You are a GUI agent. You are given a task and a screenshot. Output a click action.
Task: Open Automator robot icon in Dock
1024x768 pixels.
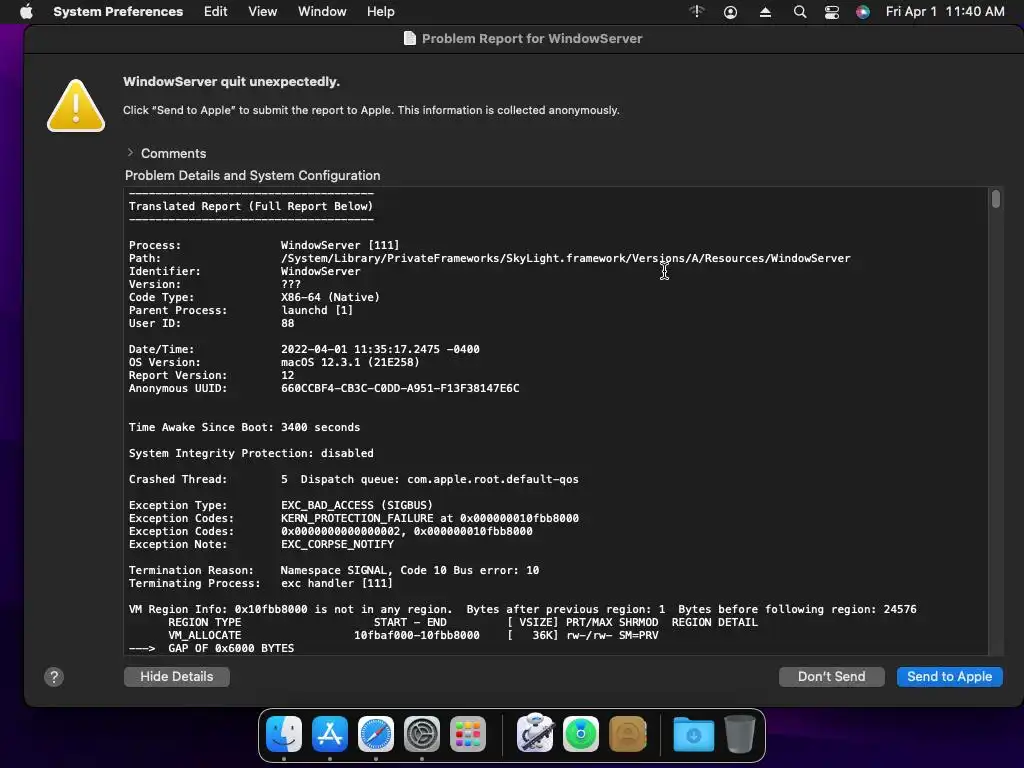(x=535, y=732)
